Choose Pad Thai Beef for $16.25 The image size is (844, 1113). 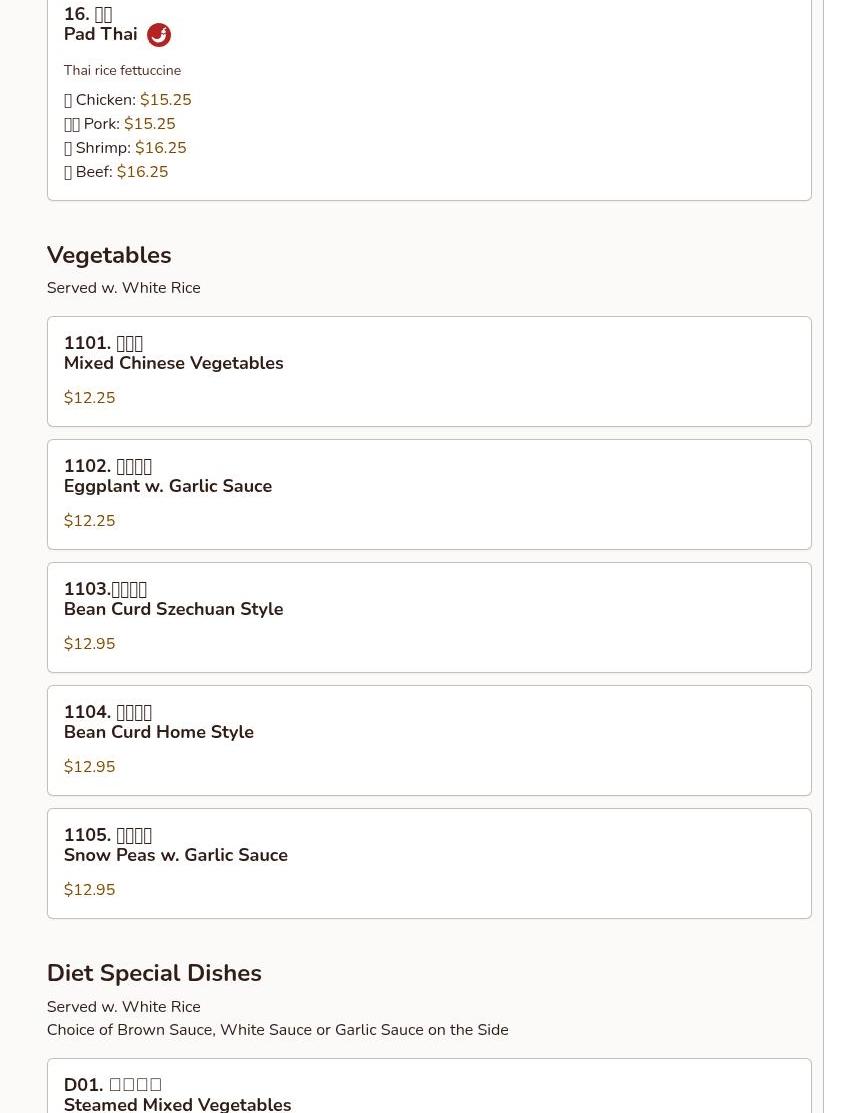pyautogui.click(x=116, y=172)
